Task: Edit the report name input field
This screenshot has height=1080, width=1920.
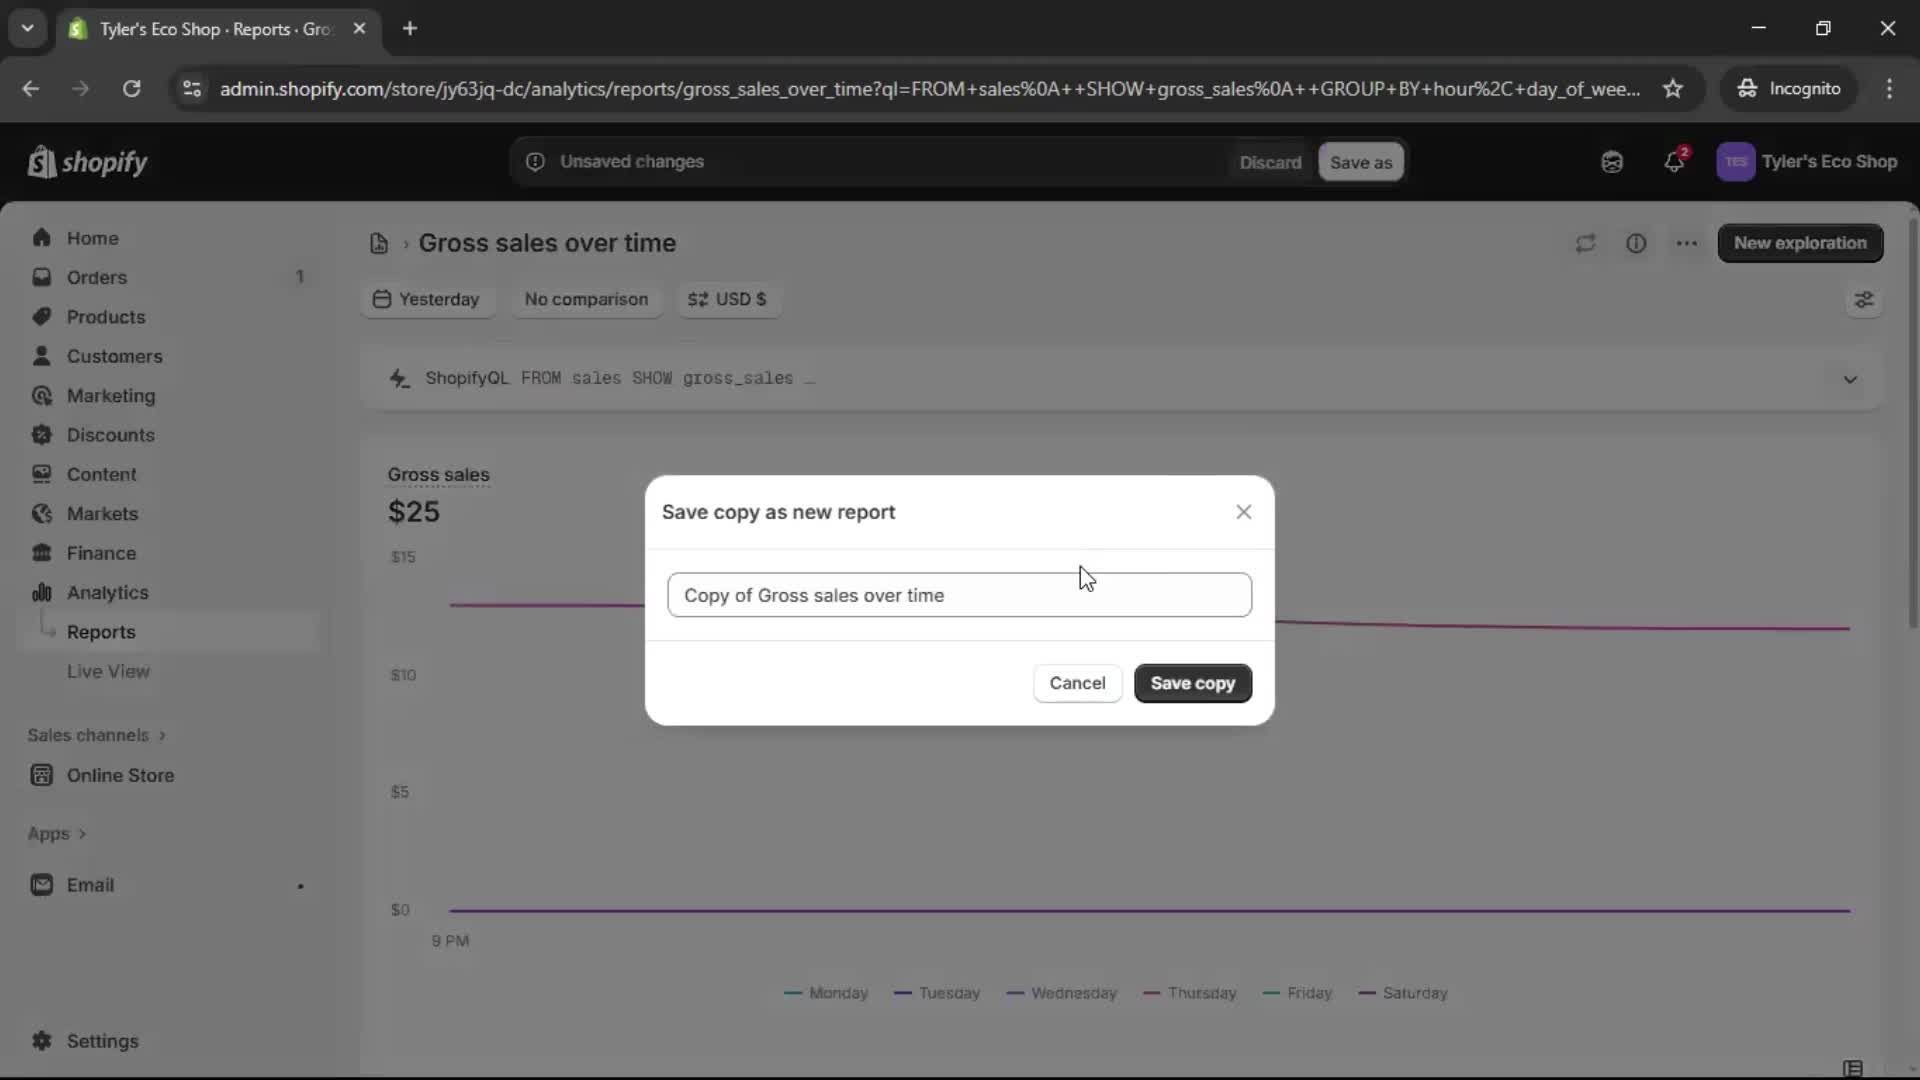Action: click(x=958, y=594)
